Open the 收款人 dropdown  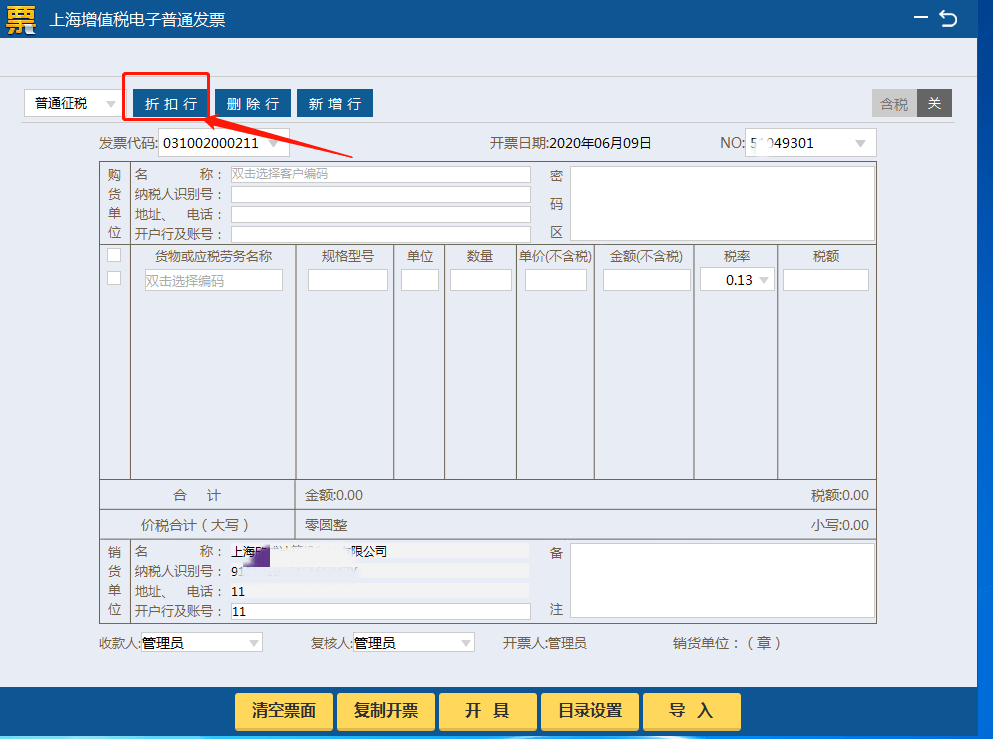coord(201,643)
